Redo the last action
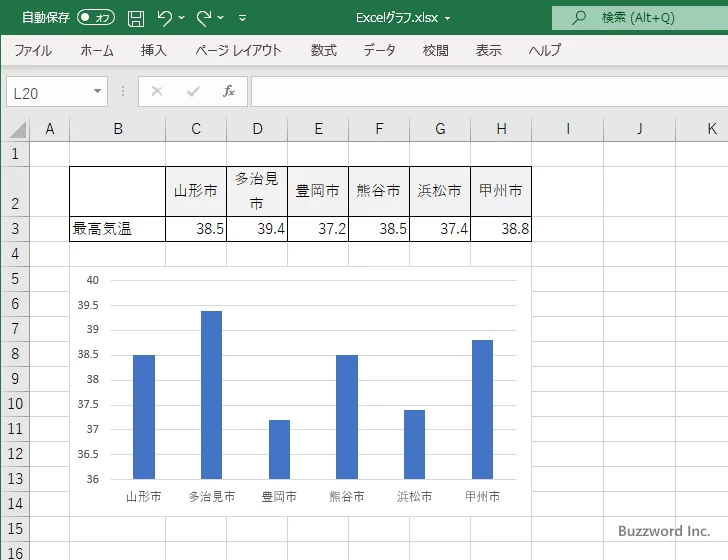This screenshot has height=560, width=728. [x=204, y=18]
